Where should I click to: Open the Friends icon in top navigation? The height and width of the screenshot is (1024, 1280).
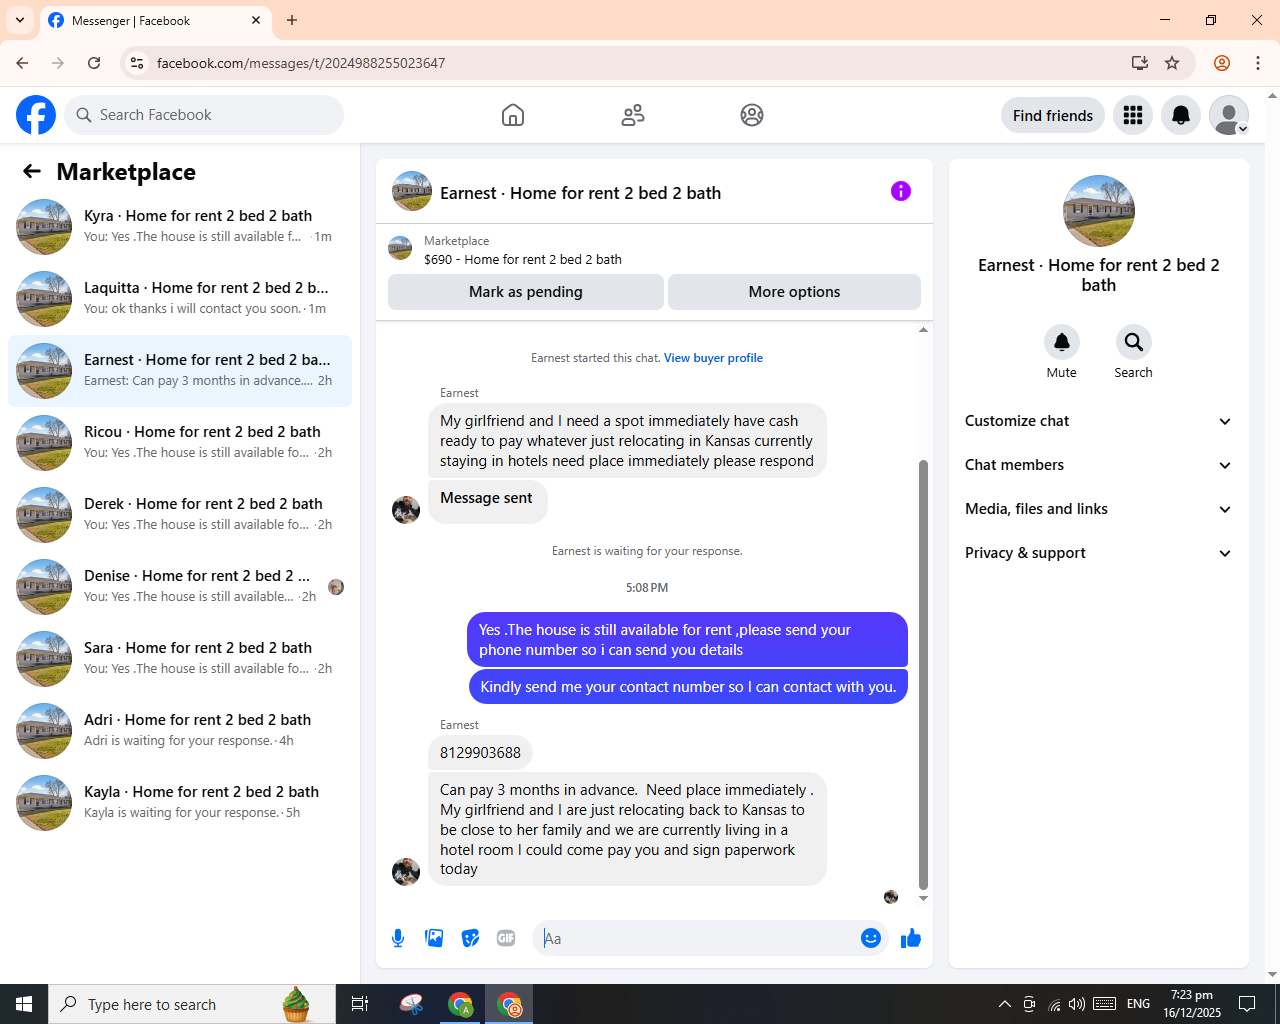pyautogui.click(x=633, y=115)
